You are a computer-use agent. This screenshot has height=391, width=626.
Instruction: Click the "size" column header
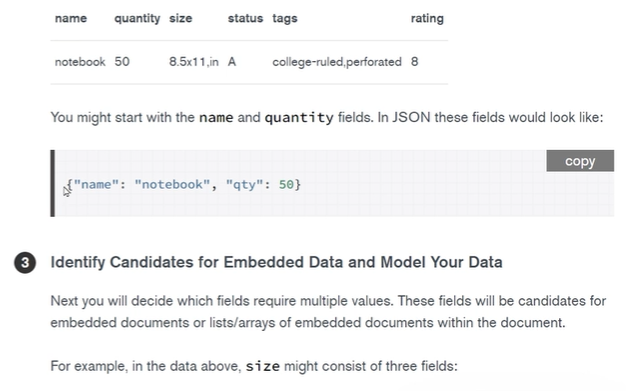(x=180, y=18)
